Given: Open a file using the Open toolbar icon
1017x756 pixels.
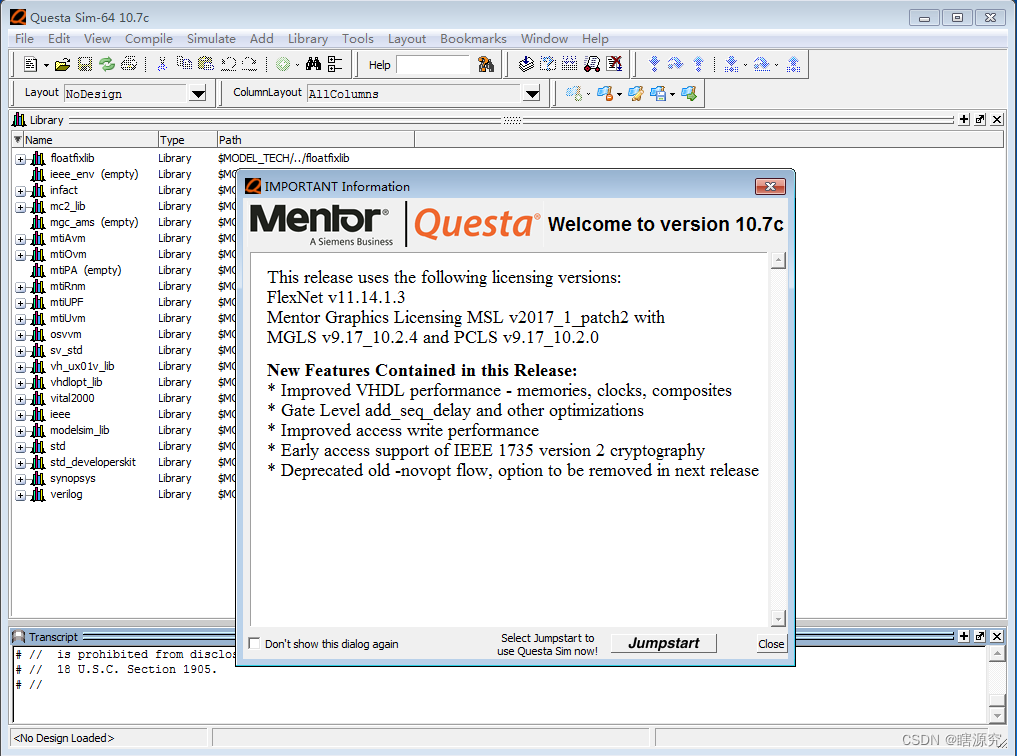Looking at the screenshot, I should (60, 63).
